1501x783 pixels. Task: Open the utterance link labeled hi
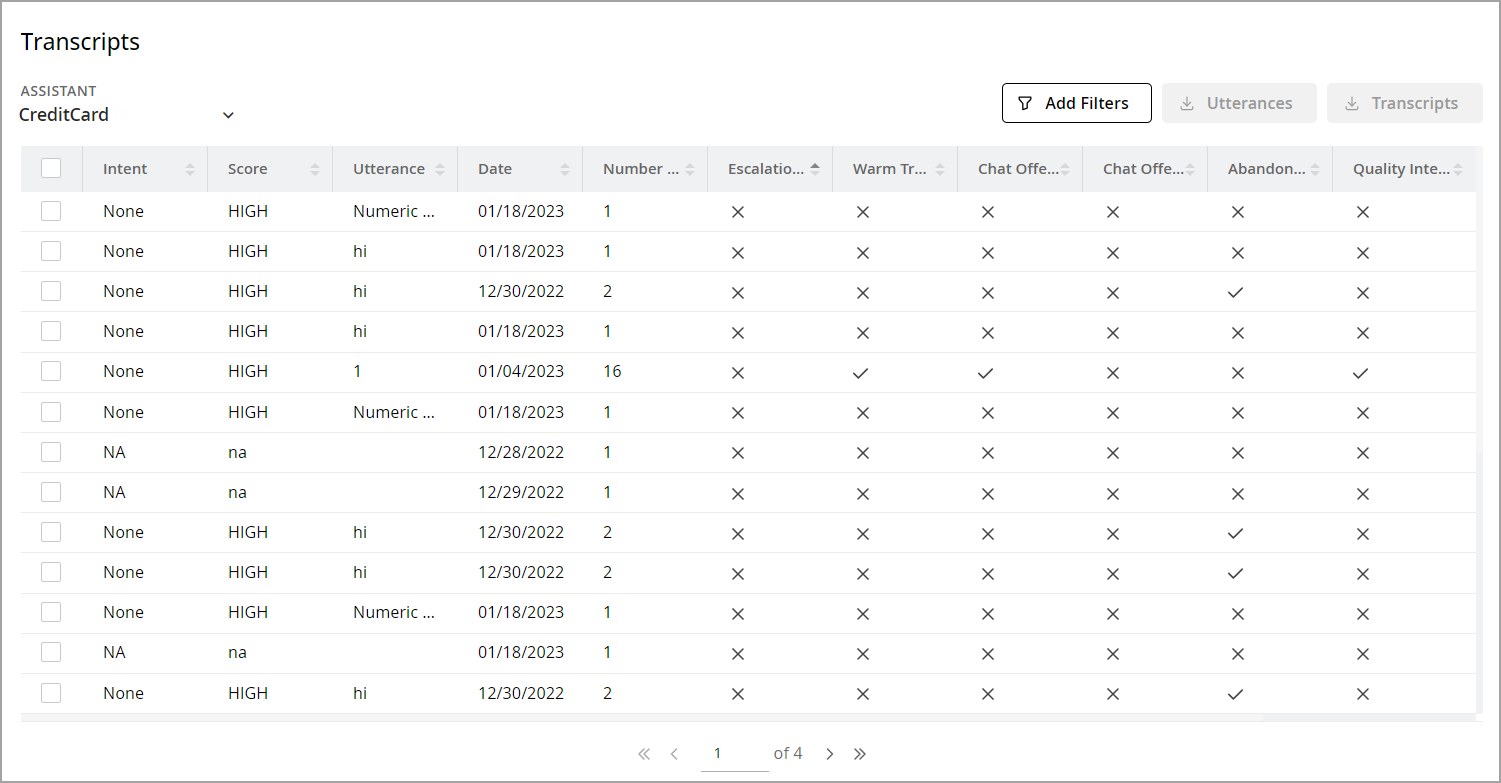click(360, 251)
